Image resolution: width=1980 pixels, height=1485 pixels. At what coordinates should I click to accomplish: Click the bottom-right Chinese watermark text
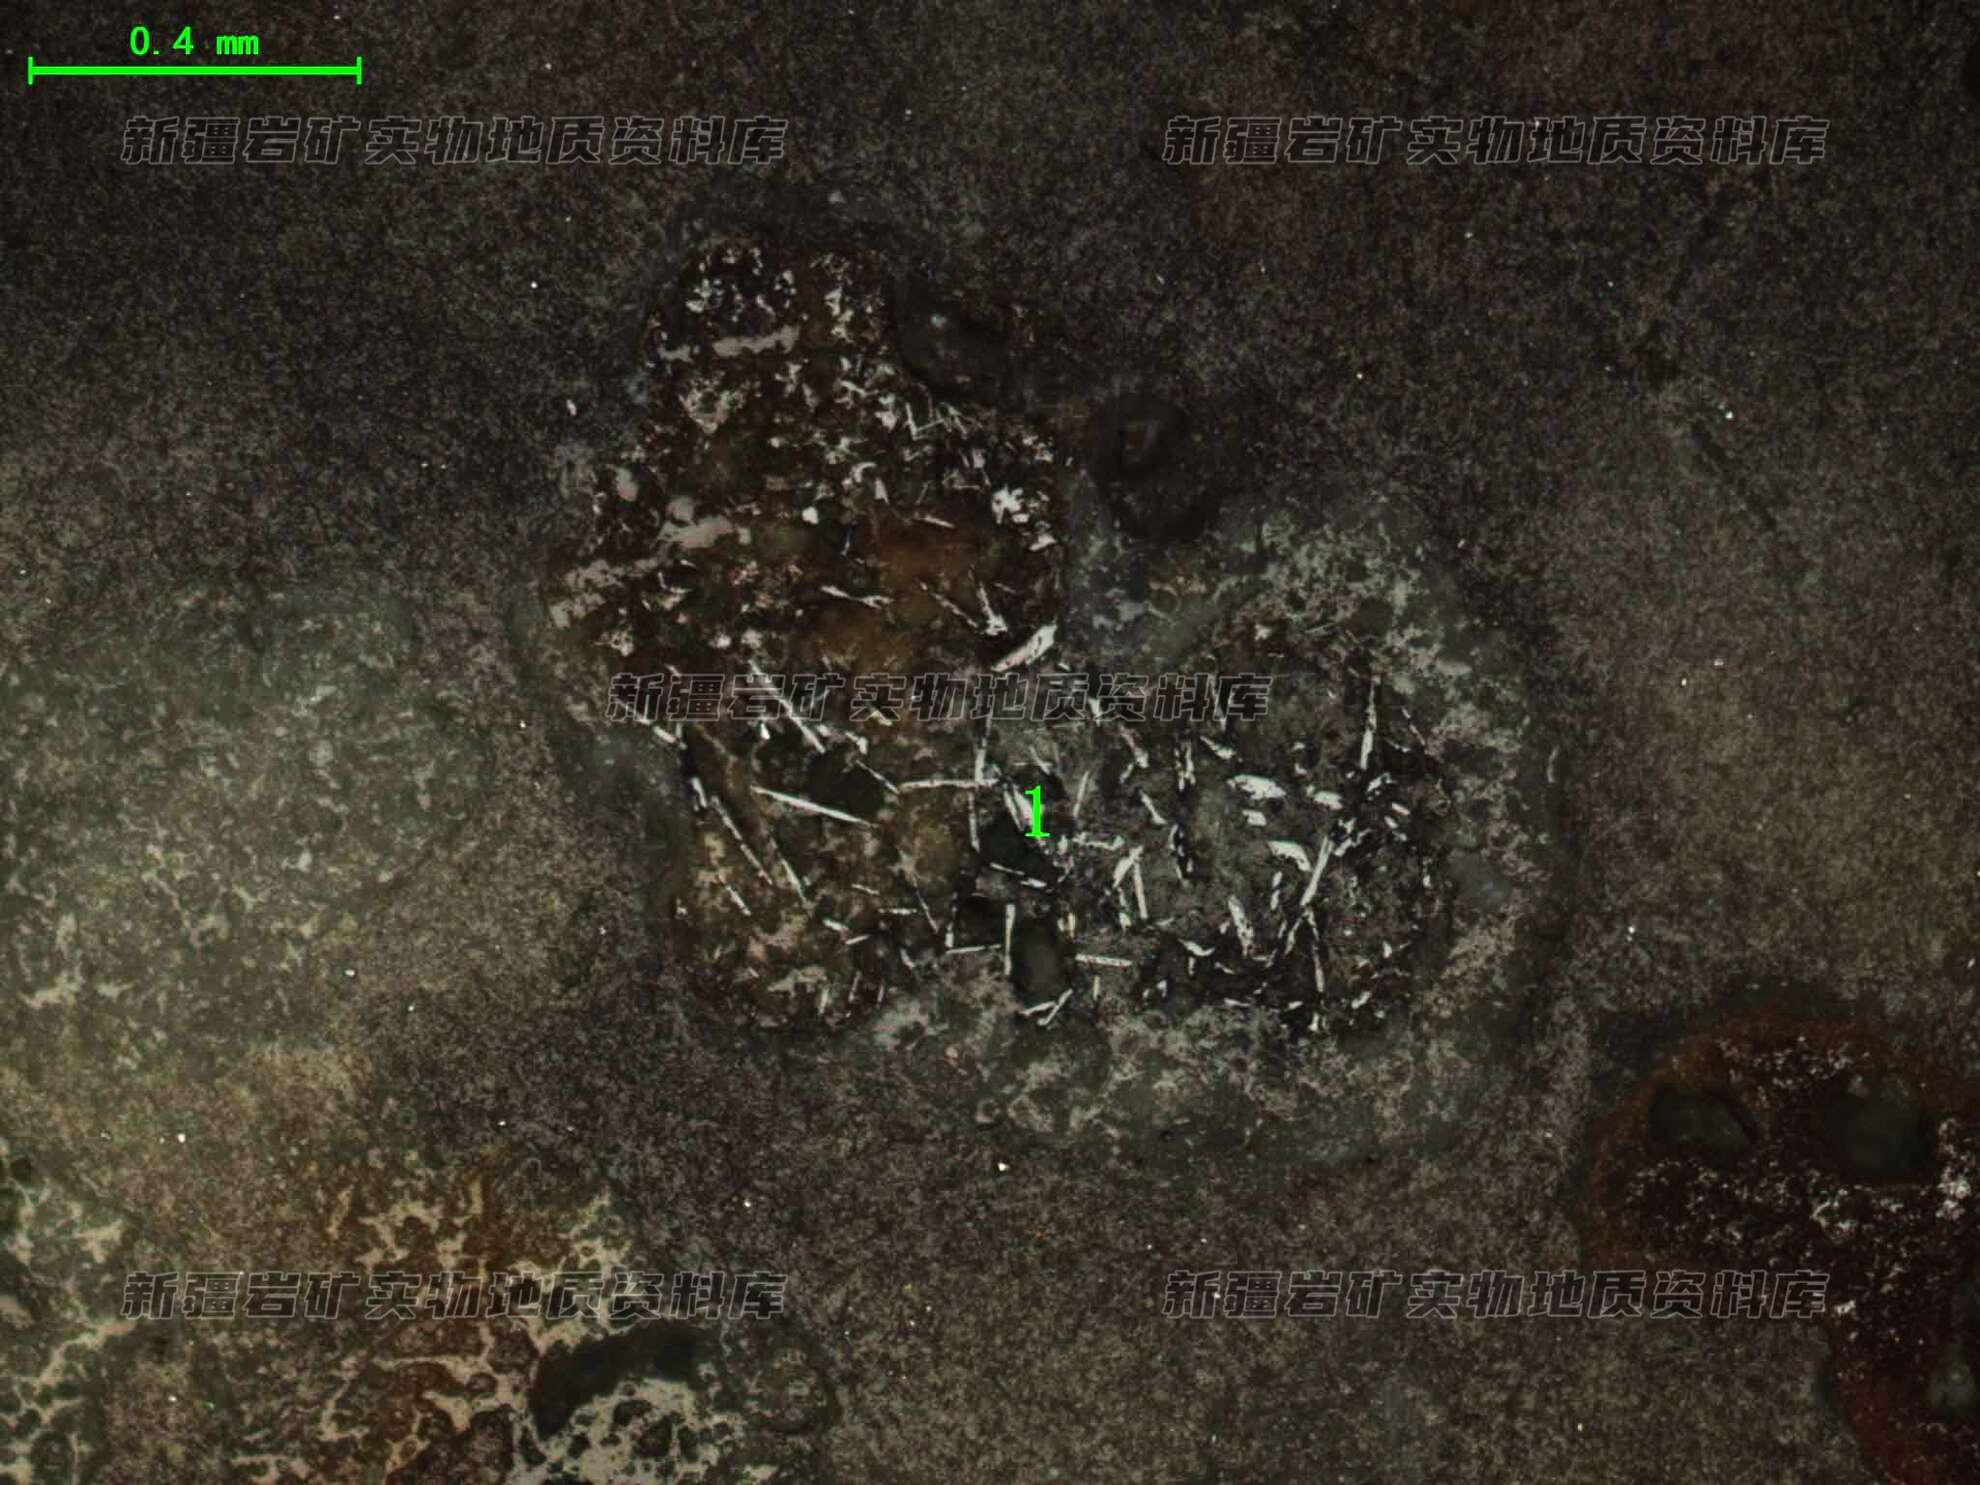[1495, 1295]
